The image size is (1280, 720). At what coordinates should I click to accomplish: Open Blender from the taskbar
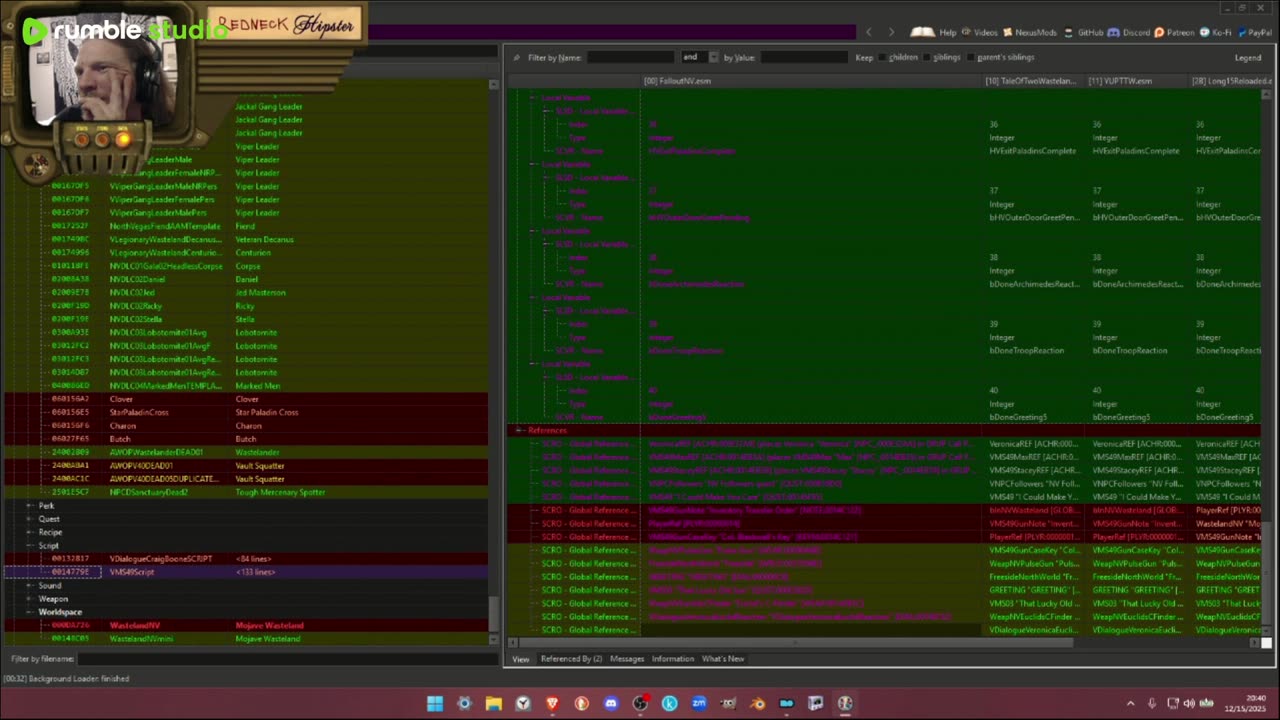pyautogui.click(x=757, y=703)
